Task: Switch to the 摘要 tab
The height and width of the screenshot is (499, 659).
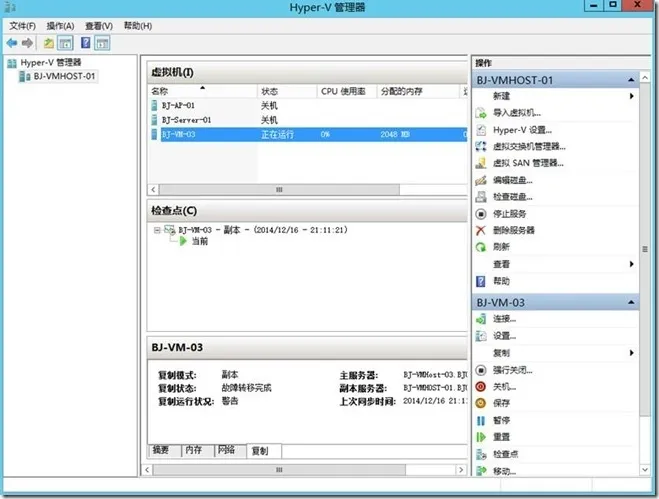Action: pyautogui.click(x=164, y=450)
